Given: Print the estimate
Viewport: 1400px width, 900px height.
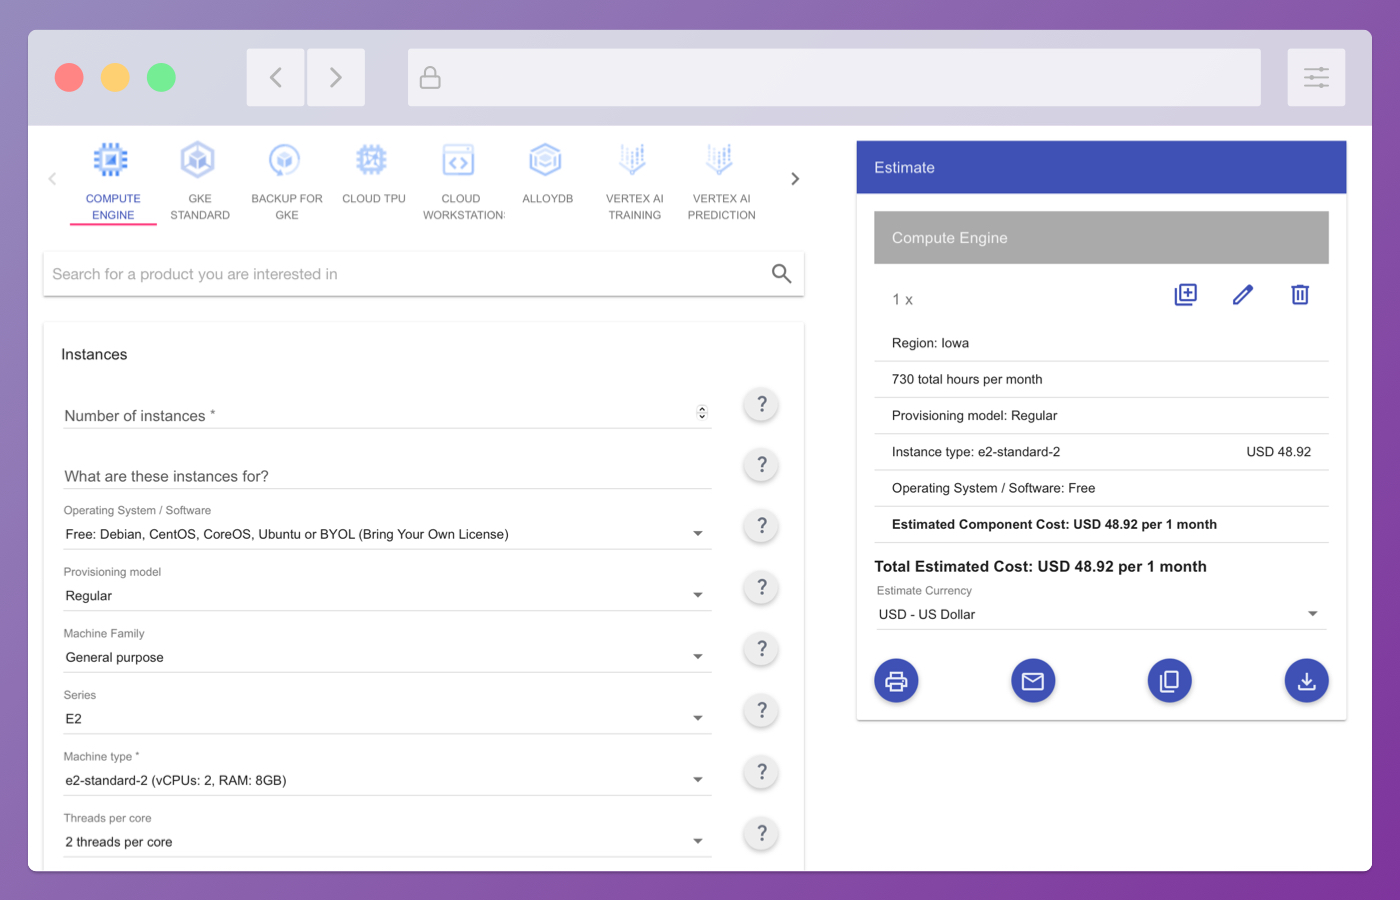Looking at the screenshot, I should point(896,681).
